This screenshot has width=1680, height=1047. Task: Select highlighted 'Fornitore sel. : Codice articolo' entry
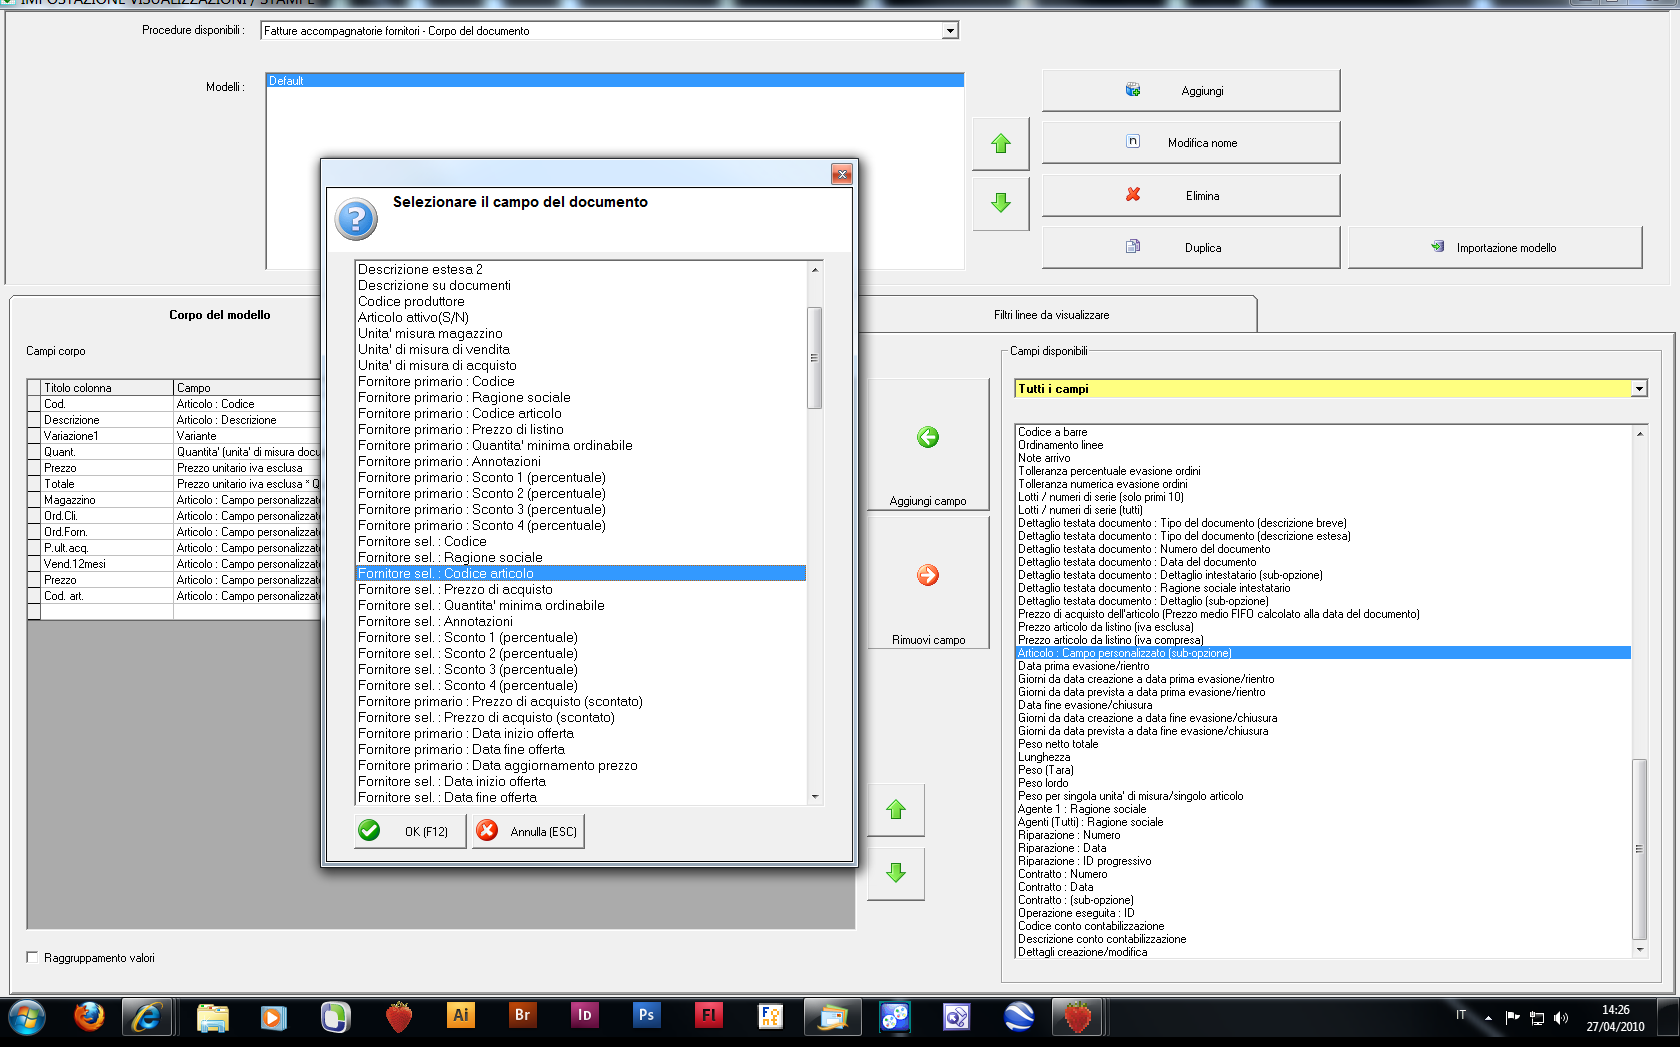[581, 573]
